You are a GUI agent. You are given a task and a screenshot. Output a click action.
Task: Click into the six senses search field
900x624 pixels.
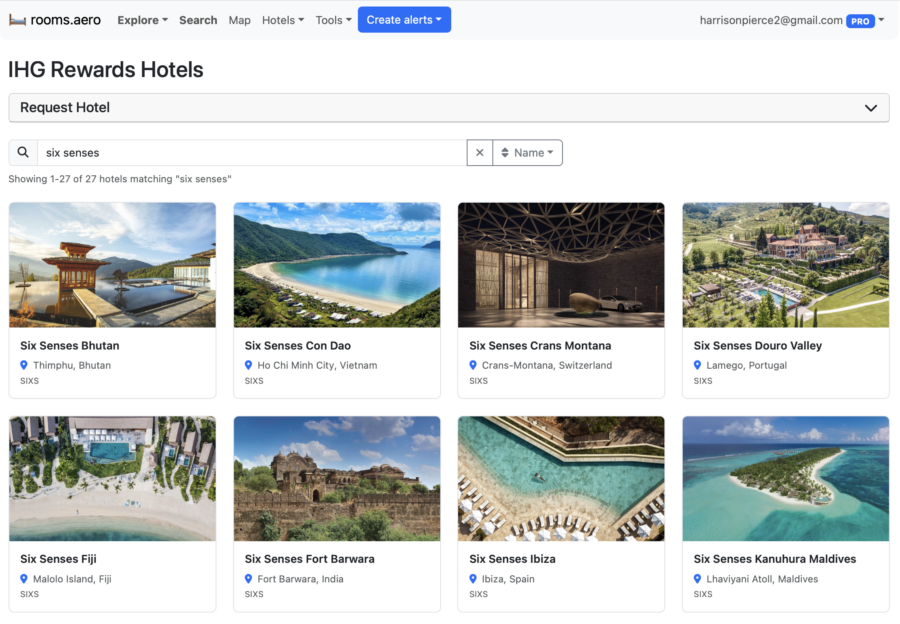point(252,153)
